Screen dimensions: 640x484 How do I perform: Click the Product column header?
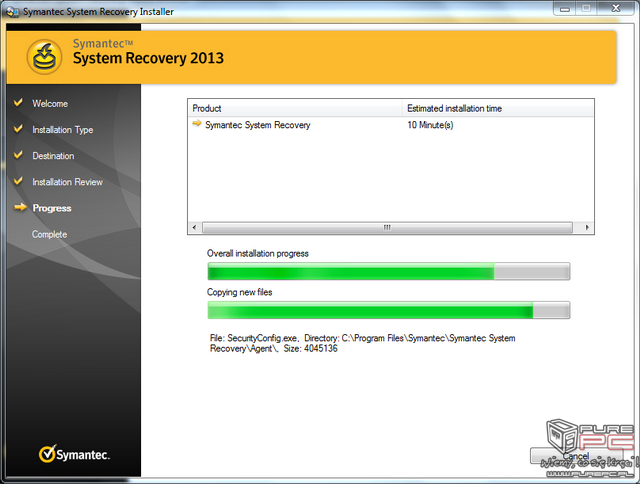(295, 109)
